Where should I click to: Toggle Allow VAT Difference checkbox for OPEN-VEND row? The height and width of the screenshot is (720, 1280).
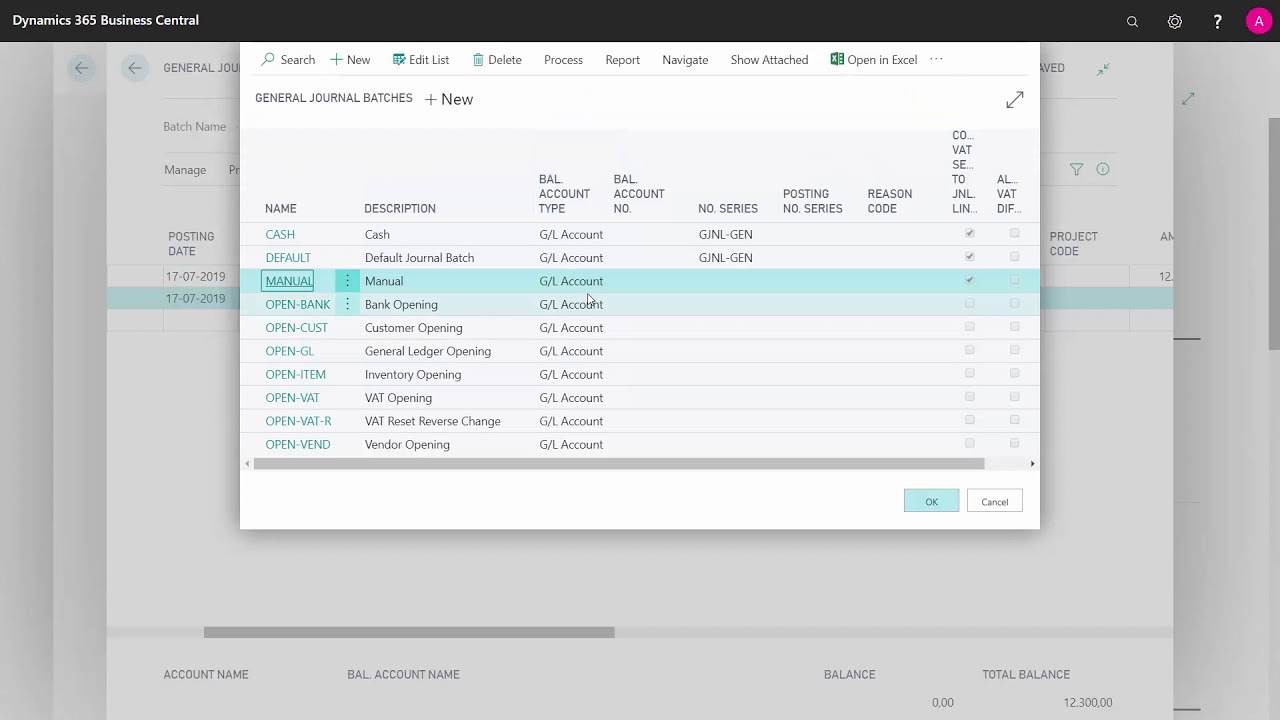tap(1014, 444)
